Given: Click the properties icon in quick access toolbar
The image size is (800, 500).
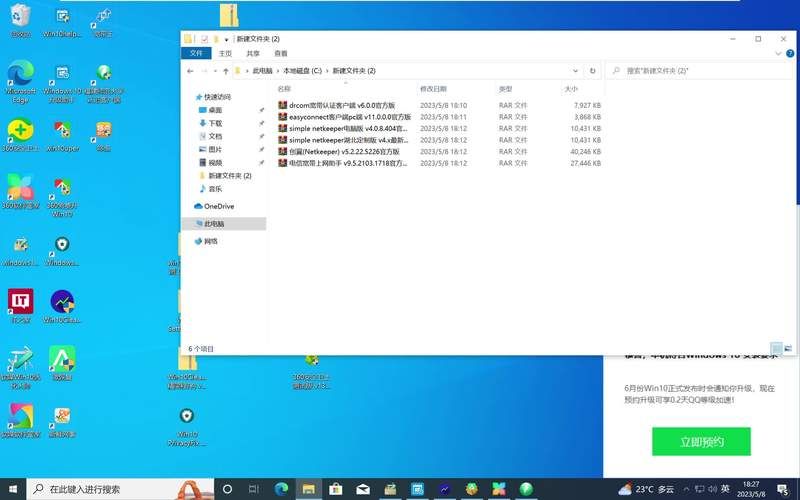Looking at the screenshot, I should 204,39.
